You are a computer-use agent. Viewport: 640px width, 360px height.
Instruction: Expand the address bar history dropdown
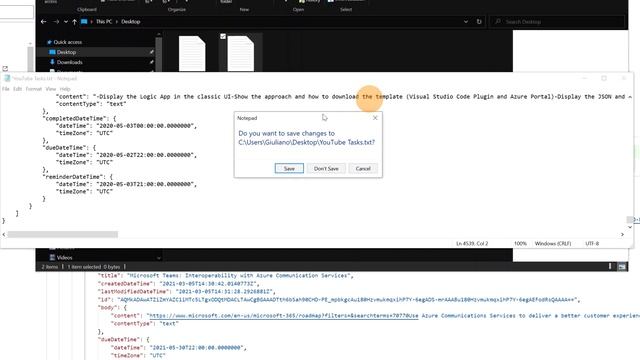coord(466,22)
